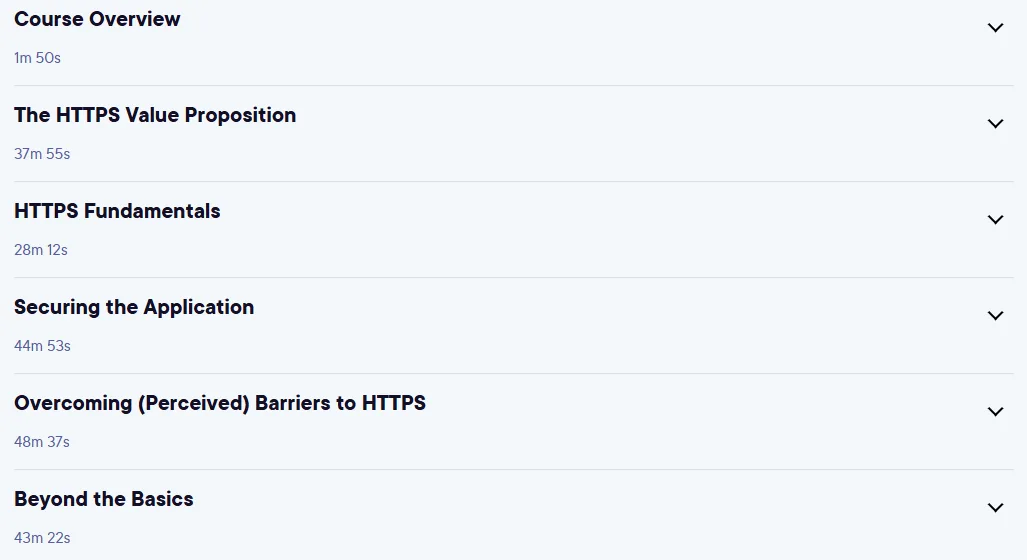Click the 28m 12s duration label
Viewport: 1027px width, 560px height.
41,250
